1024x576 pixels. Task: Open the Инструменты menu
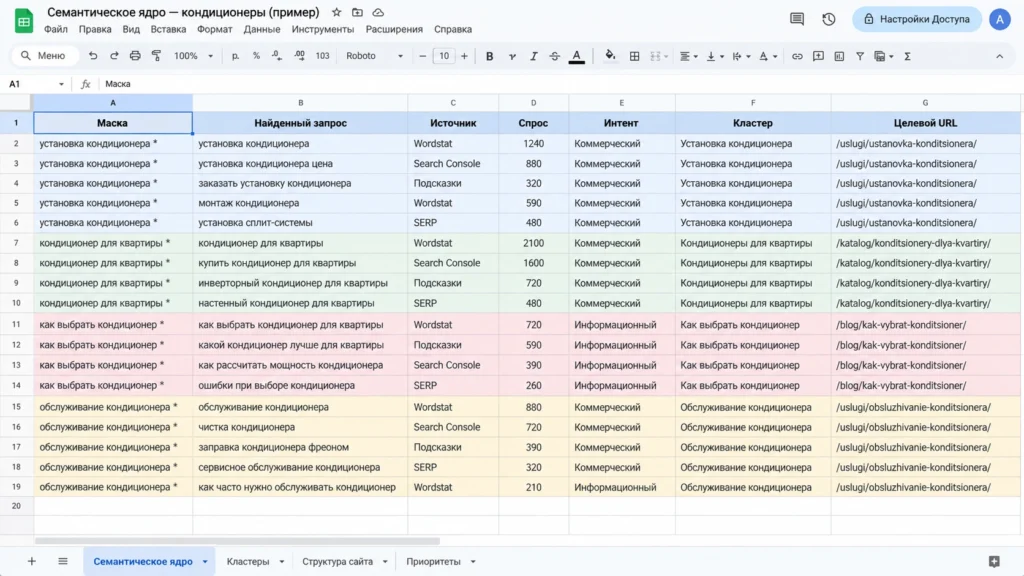[323, 29]
